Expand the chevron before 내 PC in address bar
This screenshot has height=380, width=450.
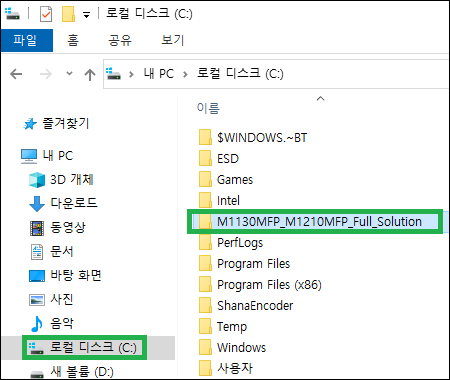coord(131,74)
